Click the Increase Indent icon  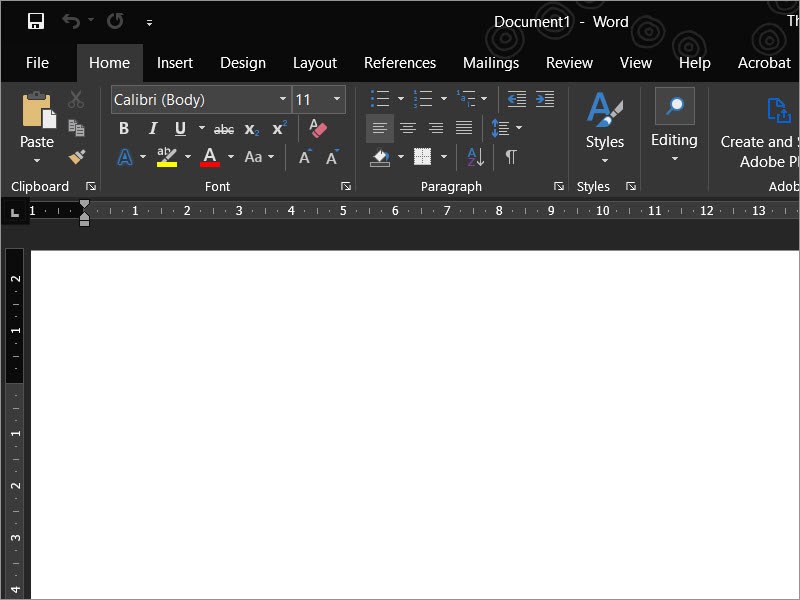coord(545,98)
